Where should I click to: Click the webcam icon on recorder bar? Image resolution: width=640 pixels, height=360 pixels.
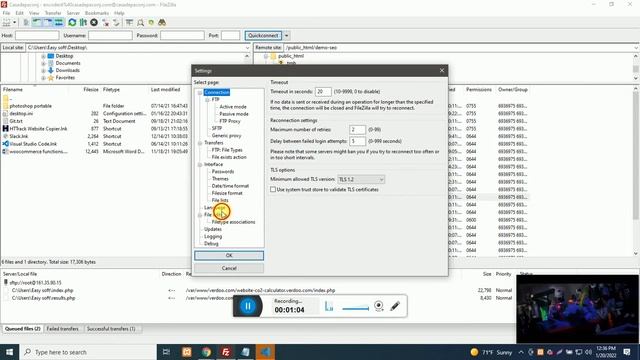tap(379, 306)
